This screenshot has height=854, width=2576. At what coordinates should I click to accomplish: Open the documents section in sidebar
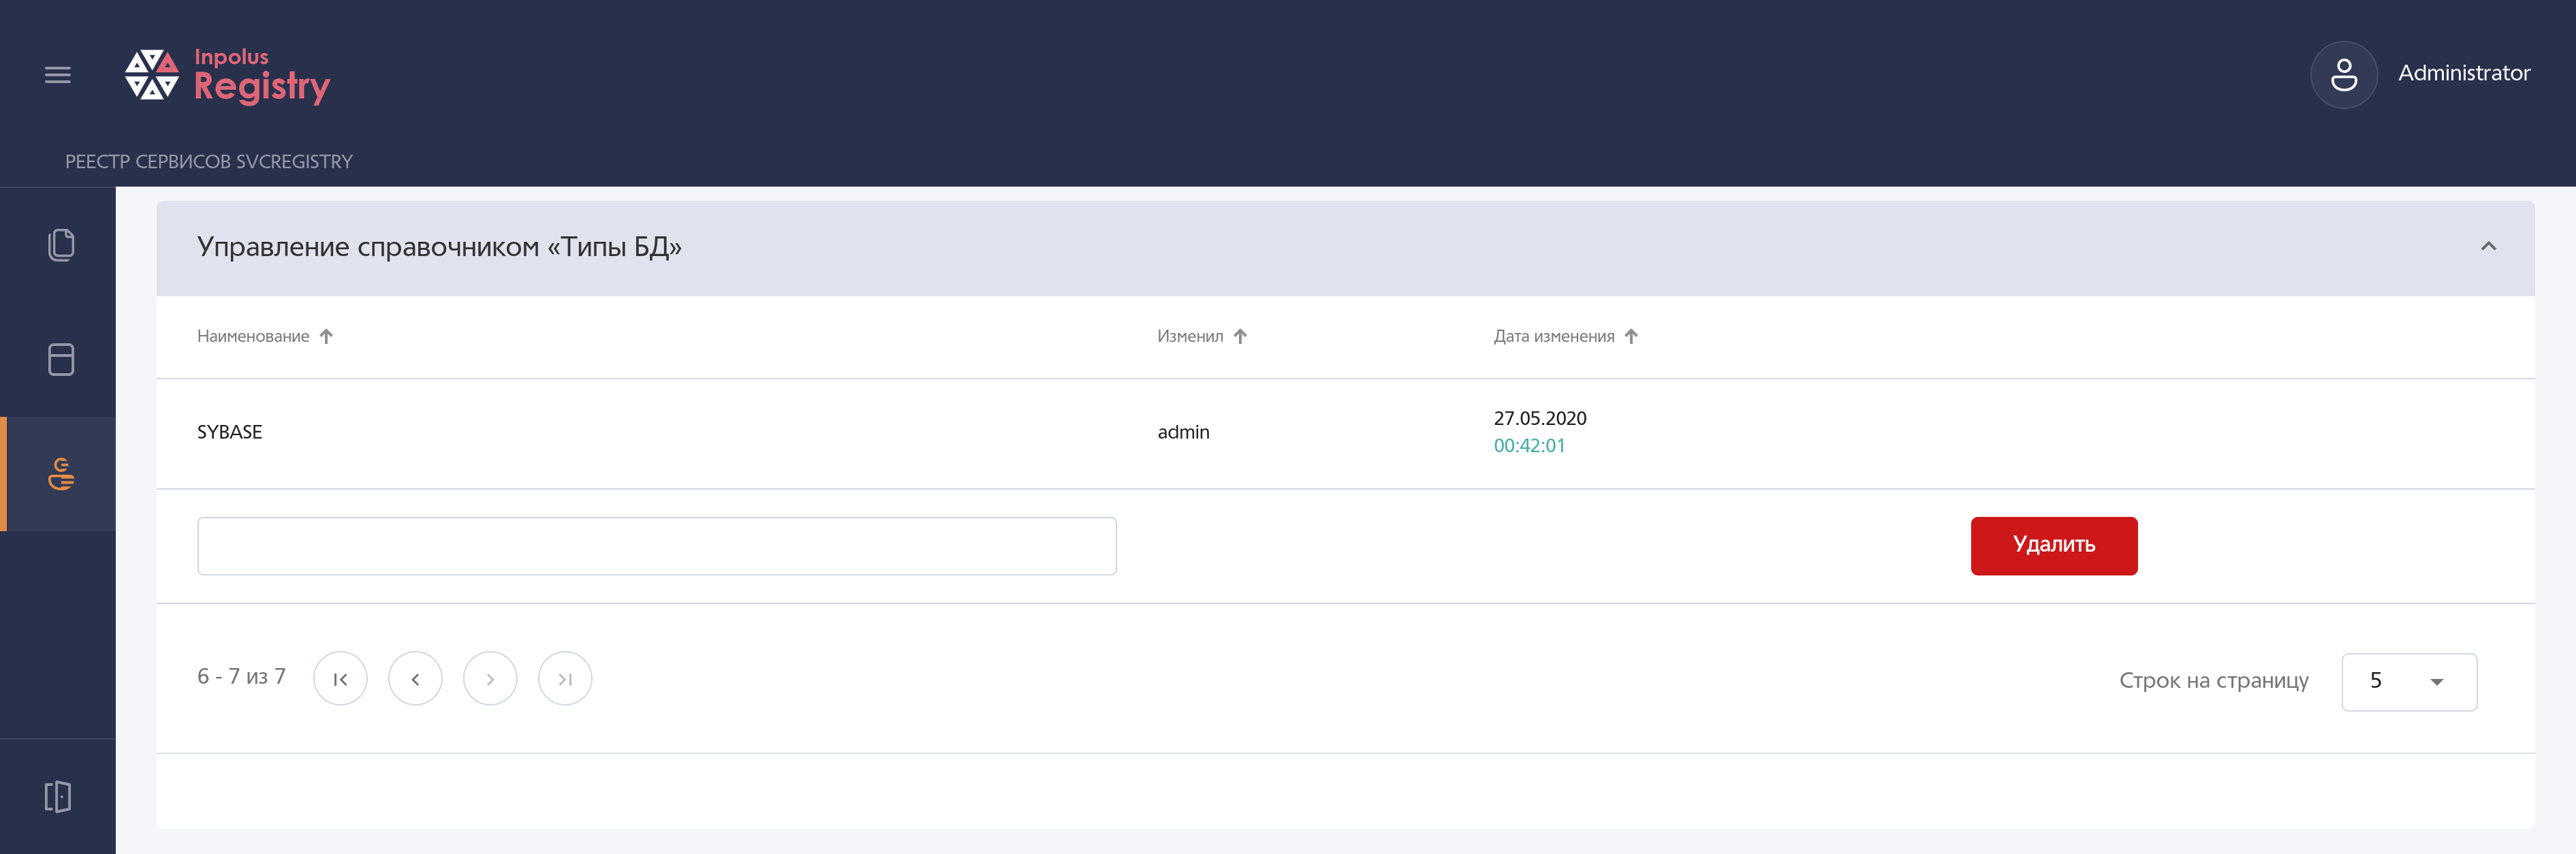(61, 245)
